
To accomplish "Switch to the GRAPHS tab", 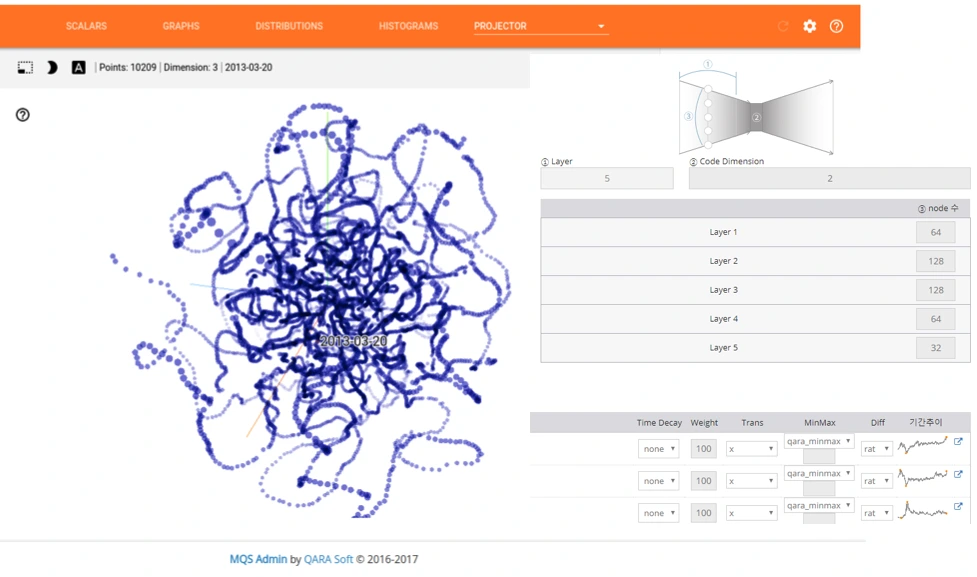I will pyautogui.click(x=181, y=26).
